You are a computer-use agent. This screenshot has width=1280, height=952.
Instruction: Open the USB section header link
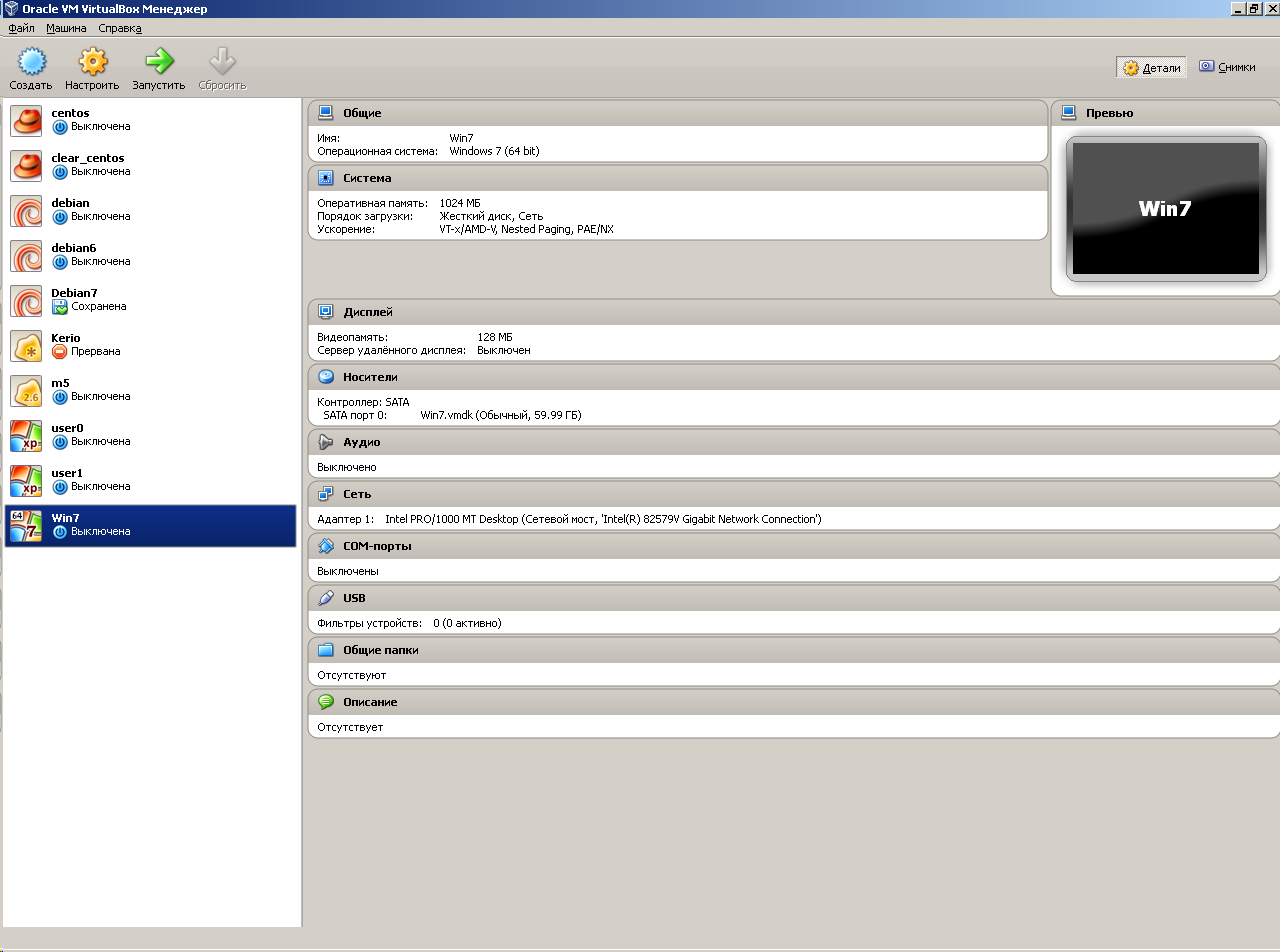354,598
